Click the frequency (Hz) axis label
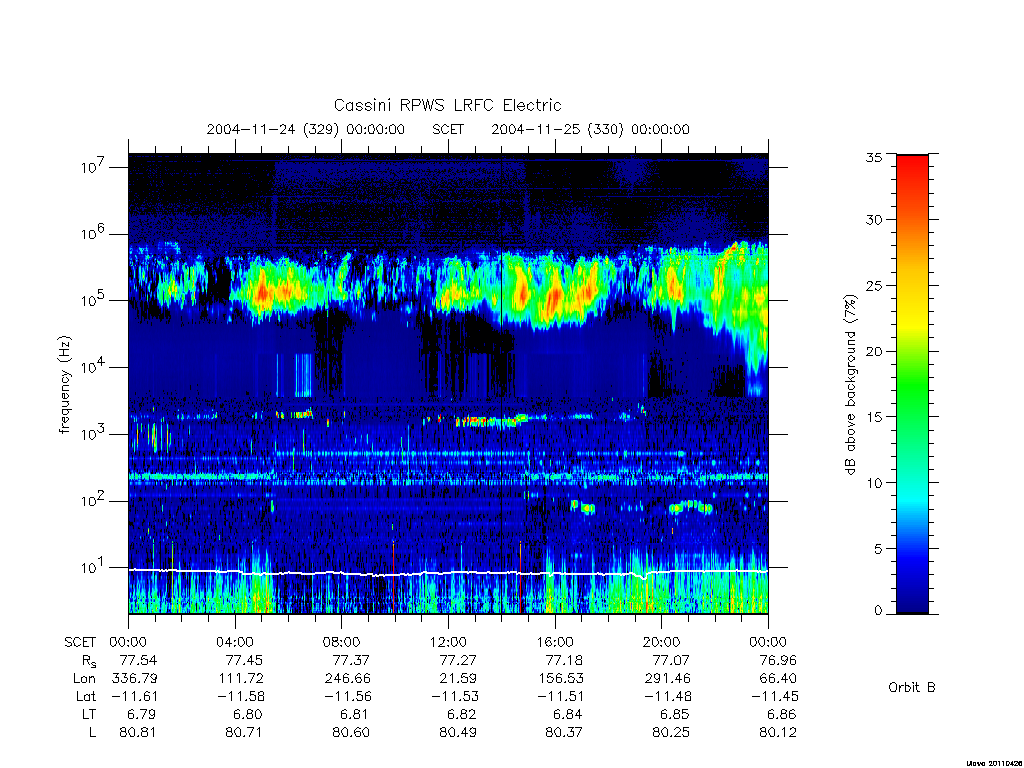Screen dimensions: 1024x768 [x=64, y=385]
